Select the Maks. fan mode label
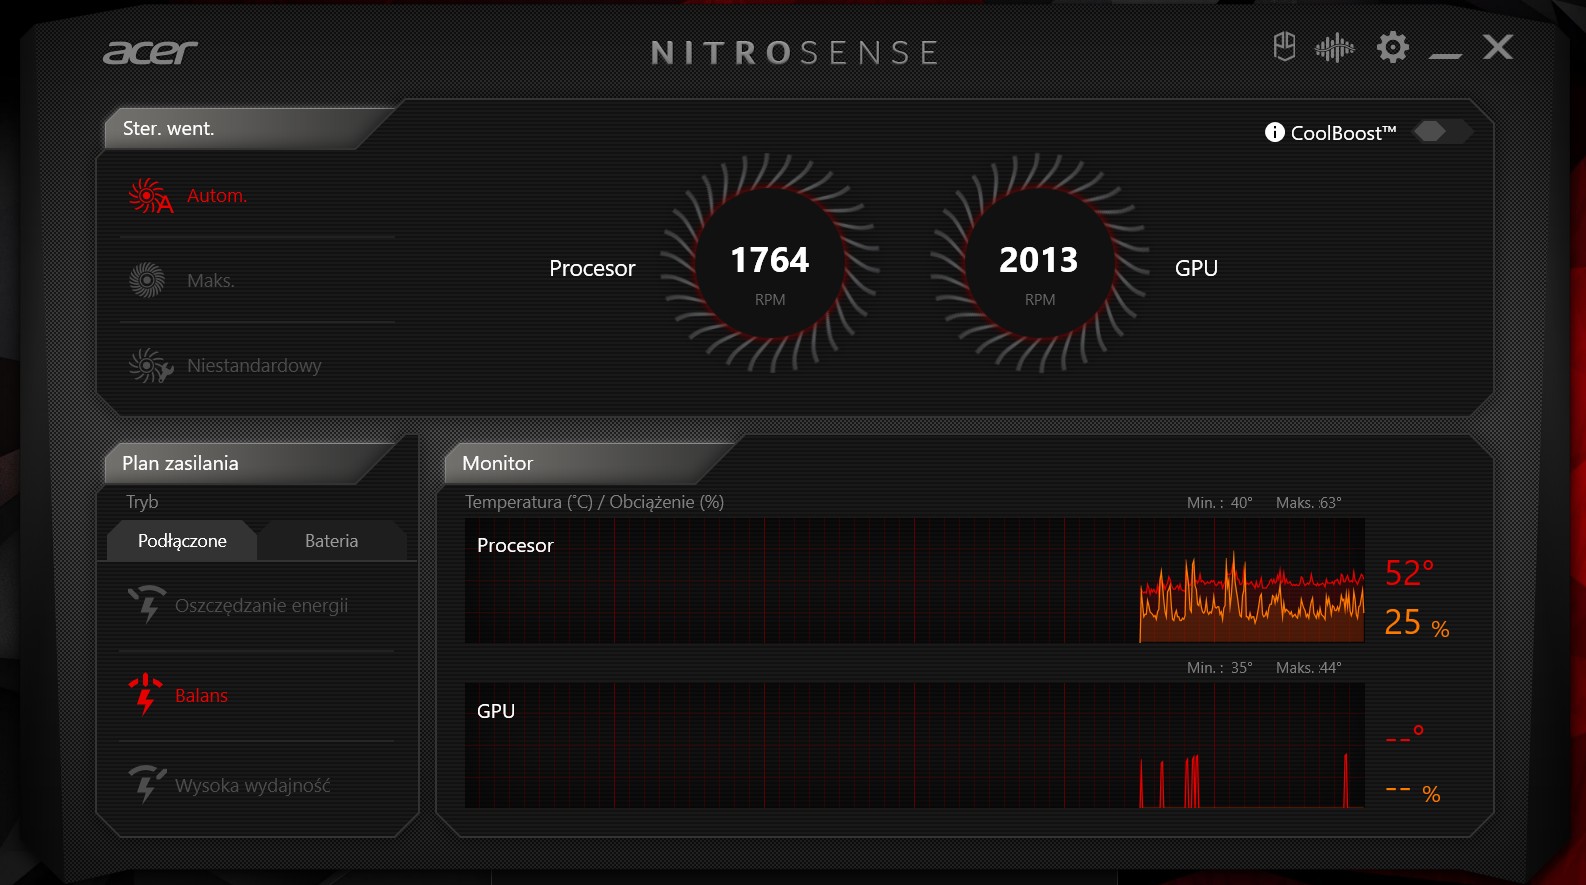The image size is (1586, 885). pos(210,281)
